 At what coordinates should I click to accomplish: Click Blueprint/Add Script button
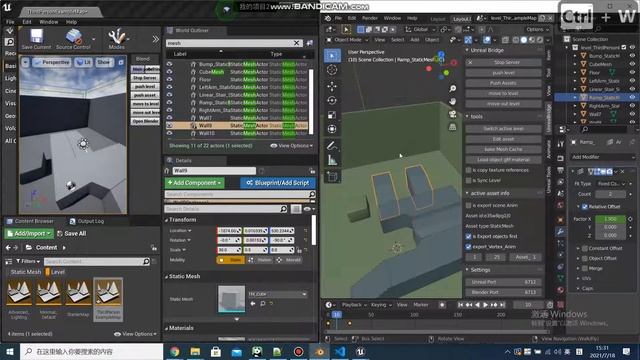coord(278,183)
